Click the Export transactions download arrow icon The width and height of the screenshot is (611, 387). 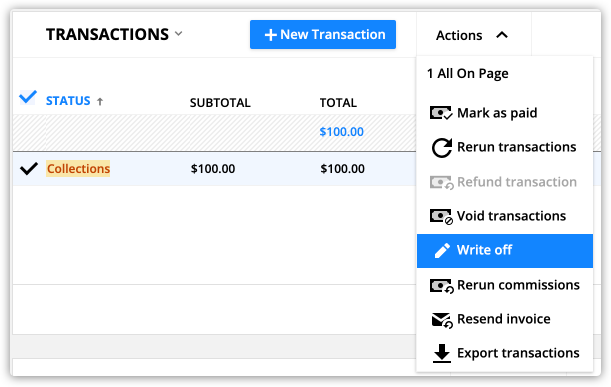[x=442, y=353]
